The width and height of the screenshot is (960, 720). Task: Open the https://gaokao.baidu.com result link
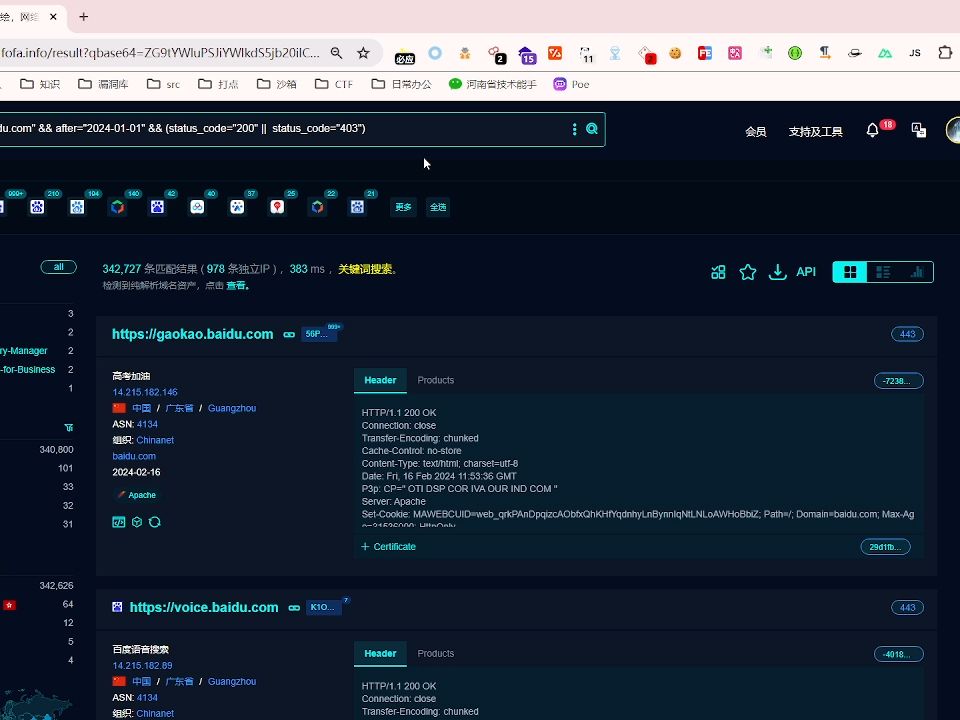pos(192,334)
